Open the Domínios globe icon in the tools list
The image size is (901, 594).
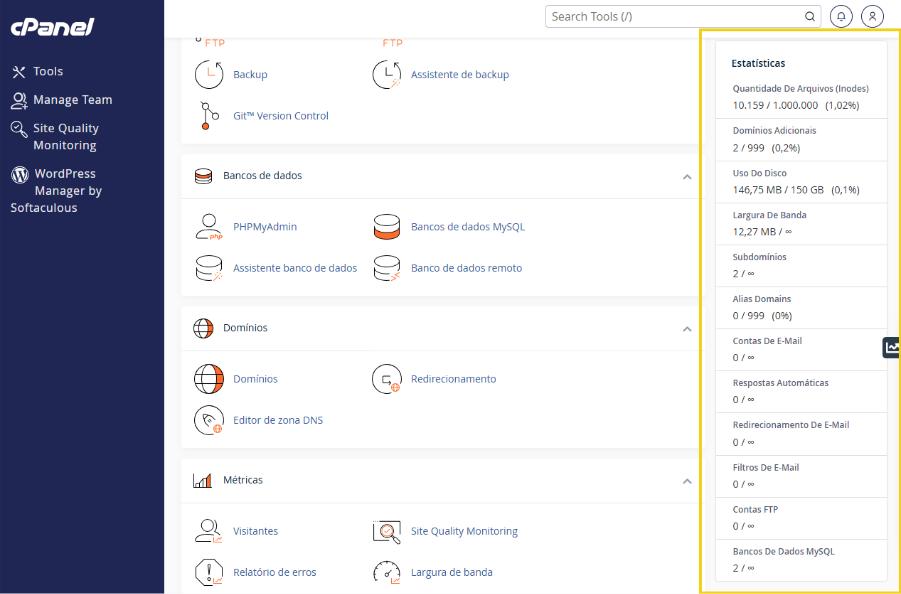(209, 379)
